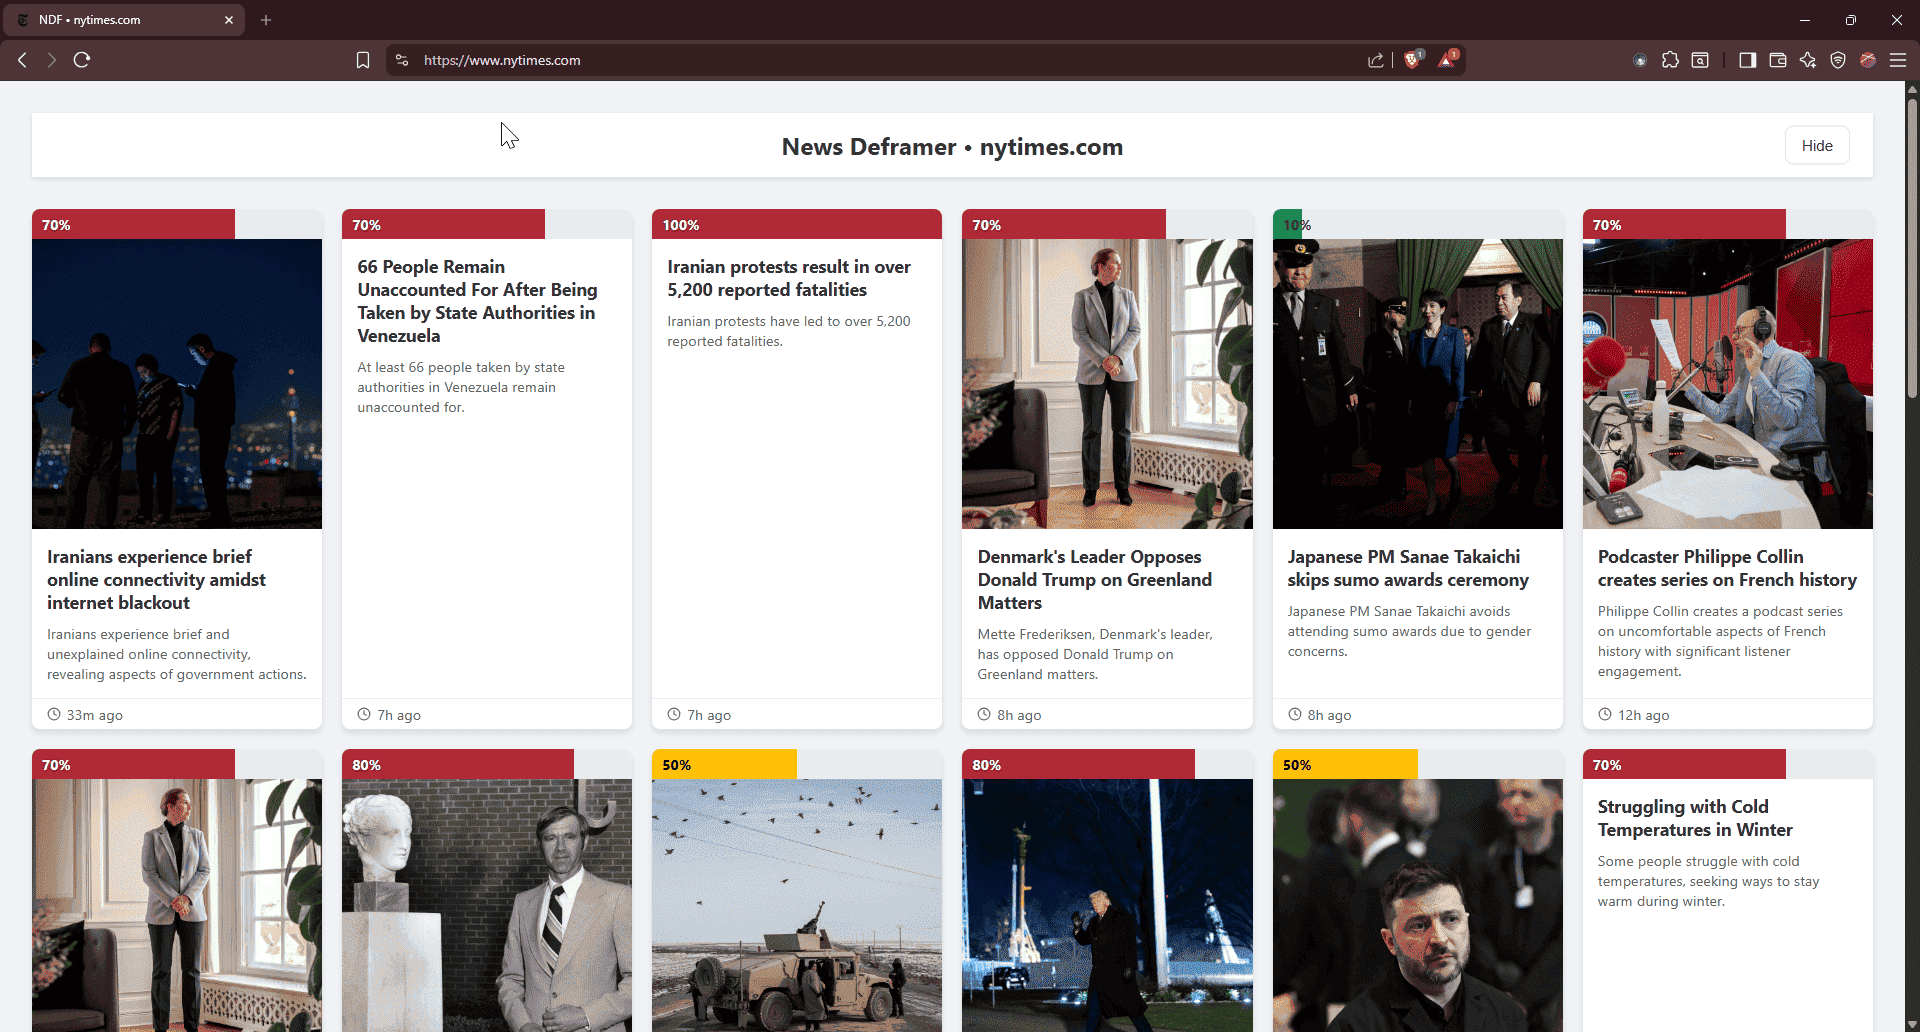Open the Denmark's Leader article photo
1920x1032 pixels.
pyautogui.click(x=1106, y=384)
